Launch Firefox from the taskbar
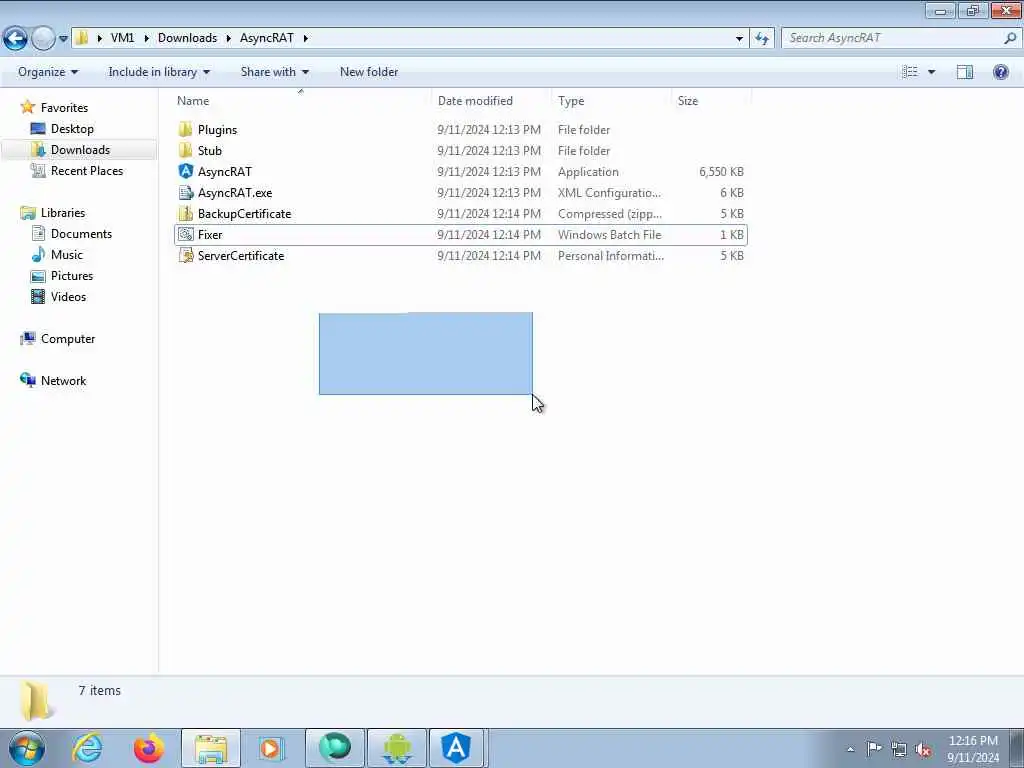 (149, 748)
